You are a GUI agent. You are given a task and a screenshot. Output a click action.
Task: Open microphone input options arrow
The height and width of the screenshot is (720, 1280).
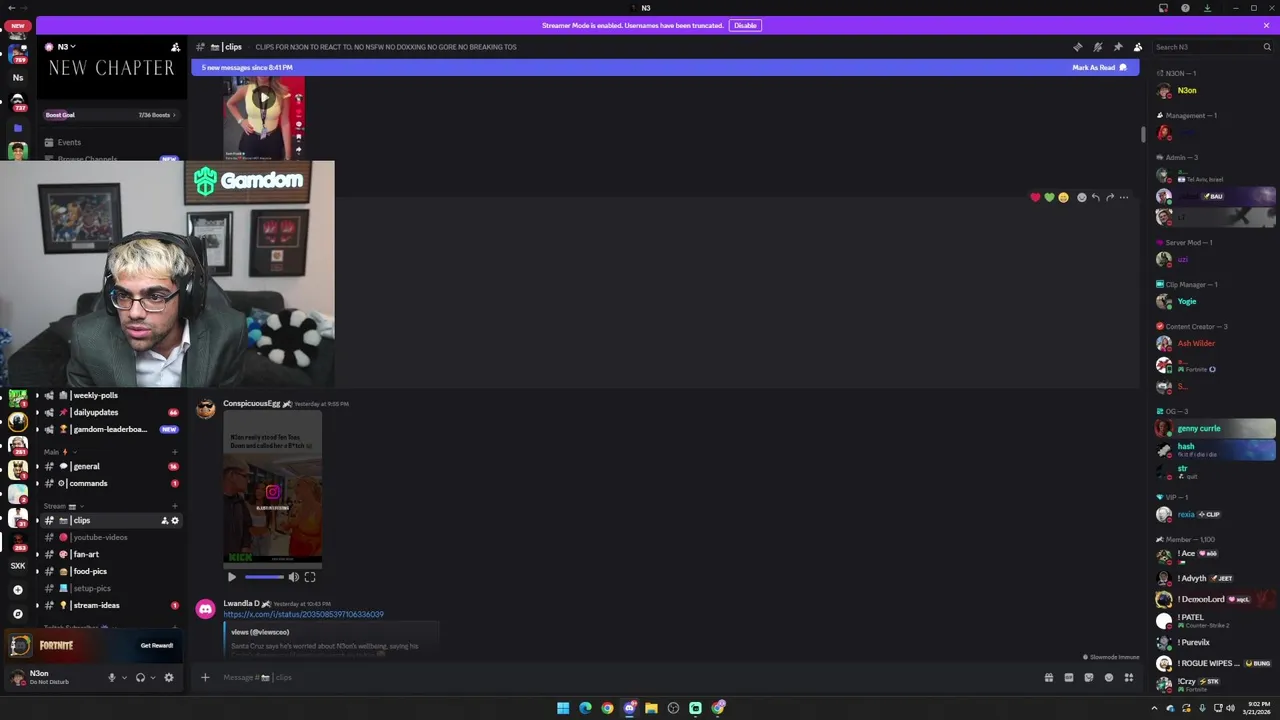pos(124,677)
